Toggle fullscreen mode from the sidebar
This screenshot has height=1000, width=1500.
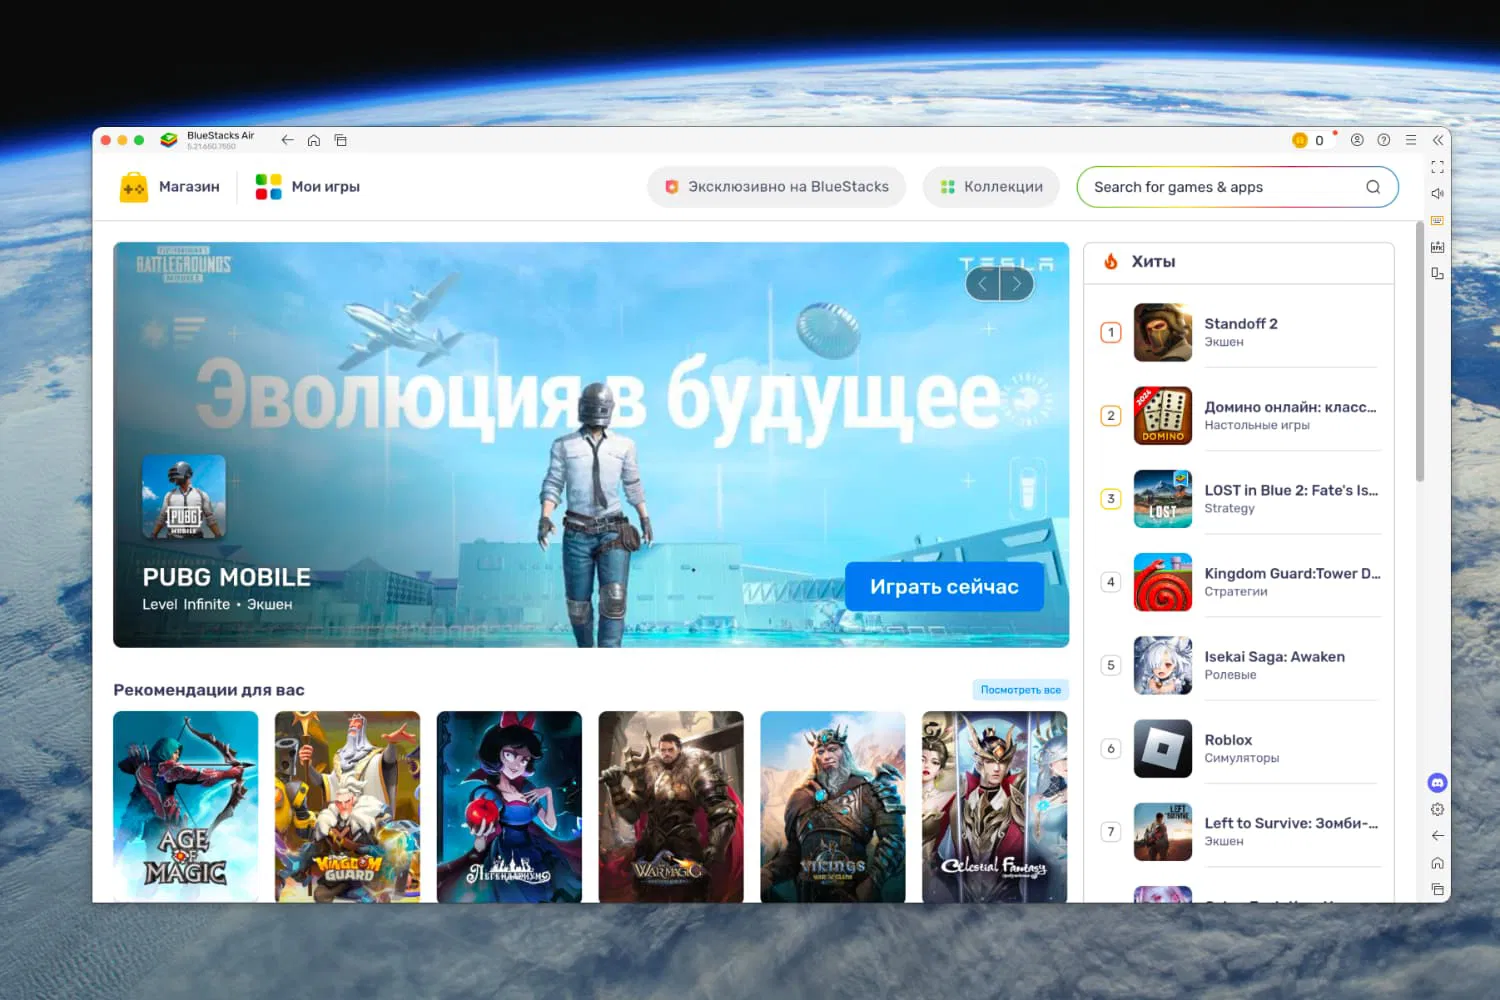click(x=1437, y=167)
